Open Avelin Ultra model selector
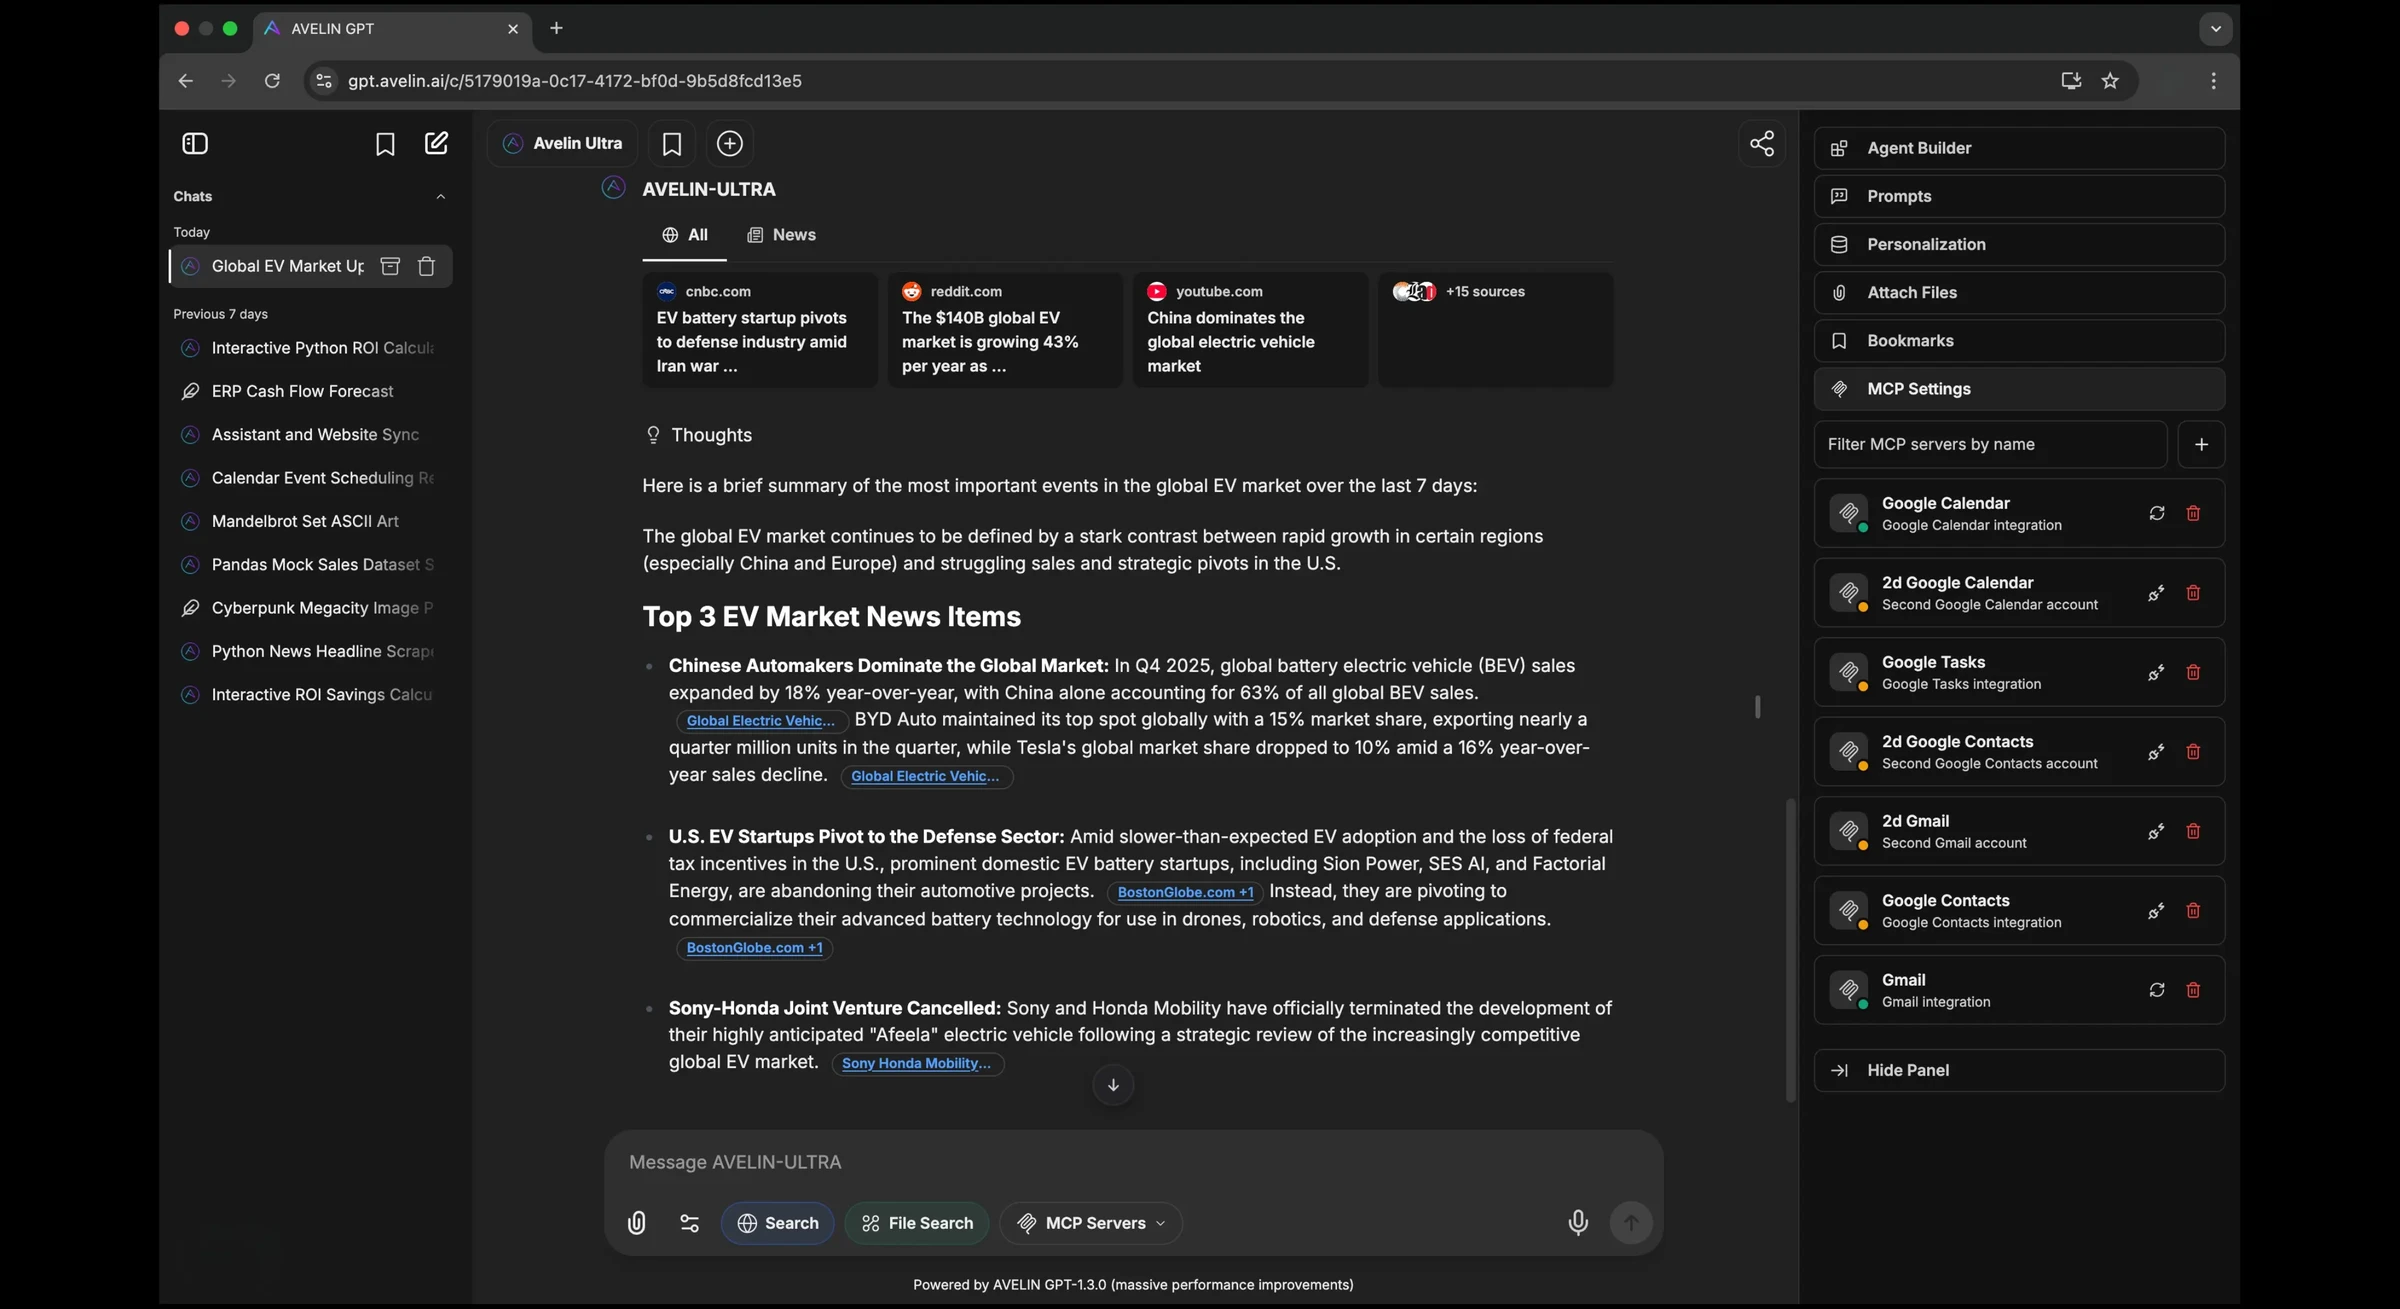This screenshot has height=1309, width=2400. (563, 144)
